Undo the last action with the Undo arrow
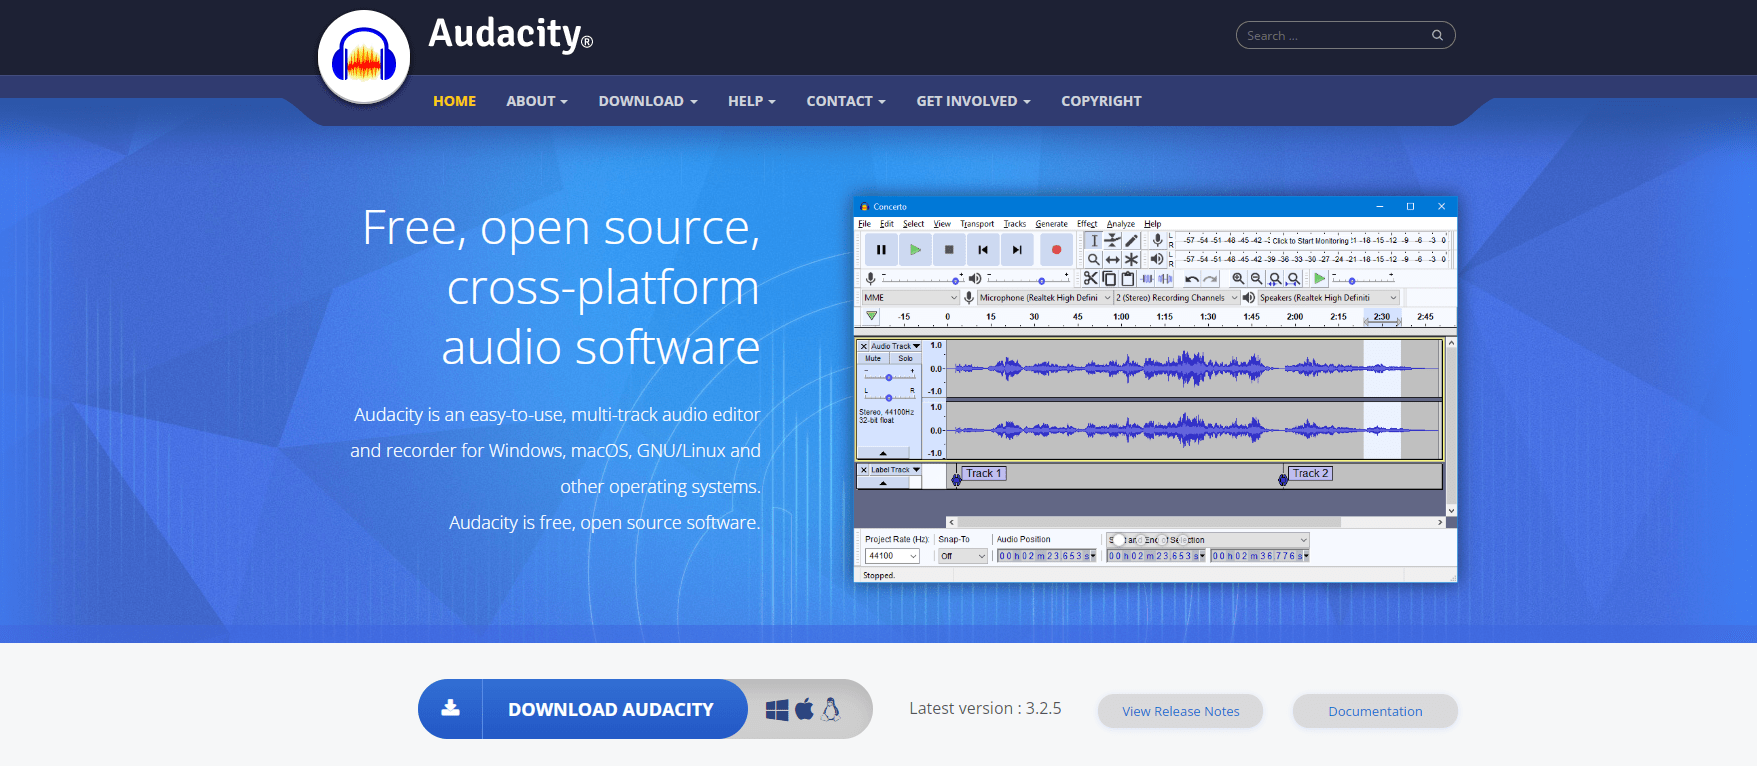Image resolution: width=1757 pixels, height=766 pixels. (x=1192, y=279)
